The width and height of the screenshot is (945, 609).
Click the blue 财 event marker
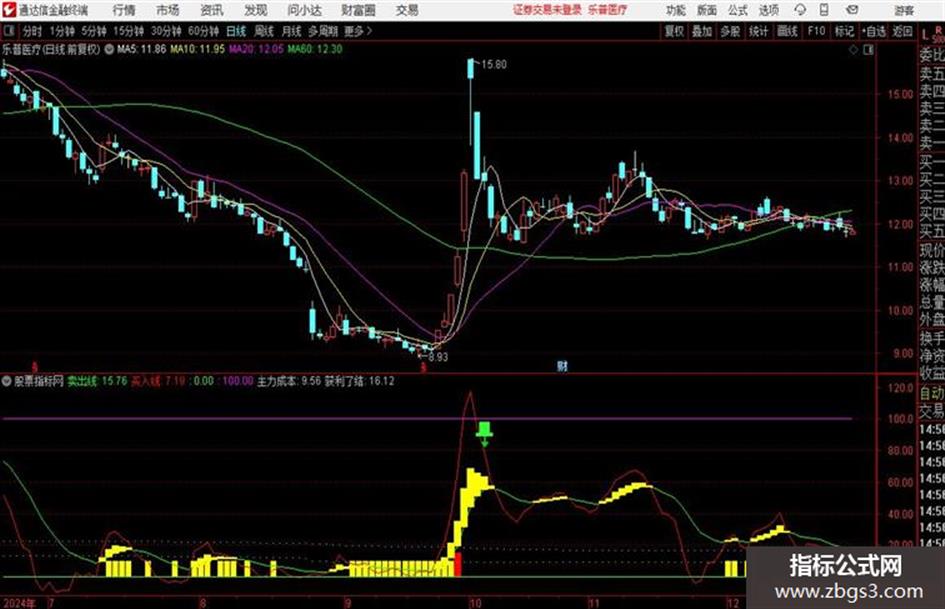[562, 366]
